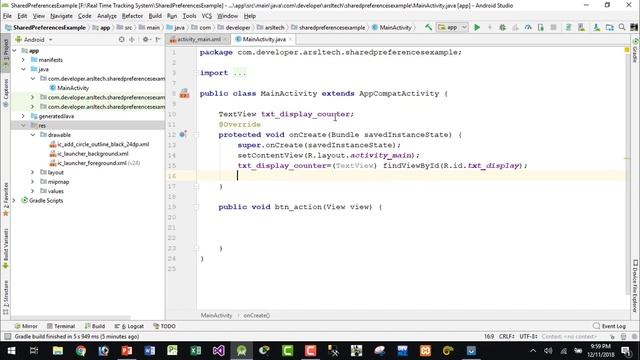Expand the manifests folder
This screenshot has height=360, width=640.
(23, 60)
